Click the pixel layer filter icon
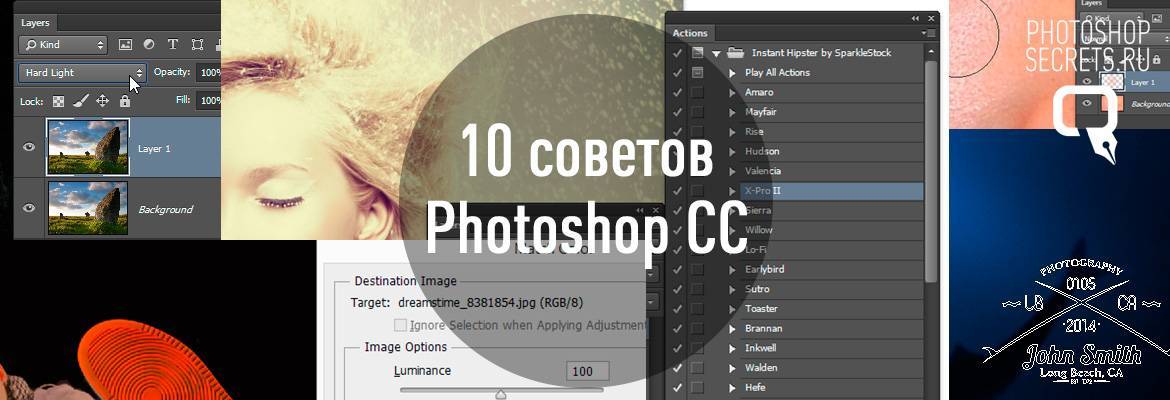Viewport: 1170px width, 400px height. [125, 45]
